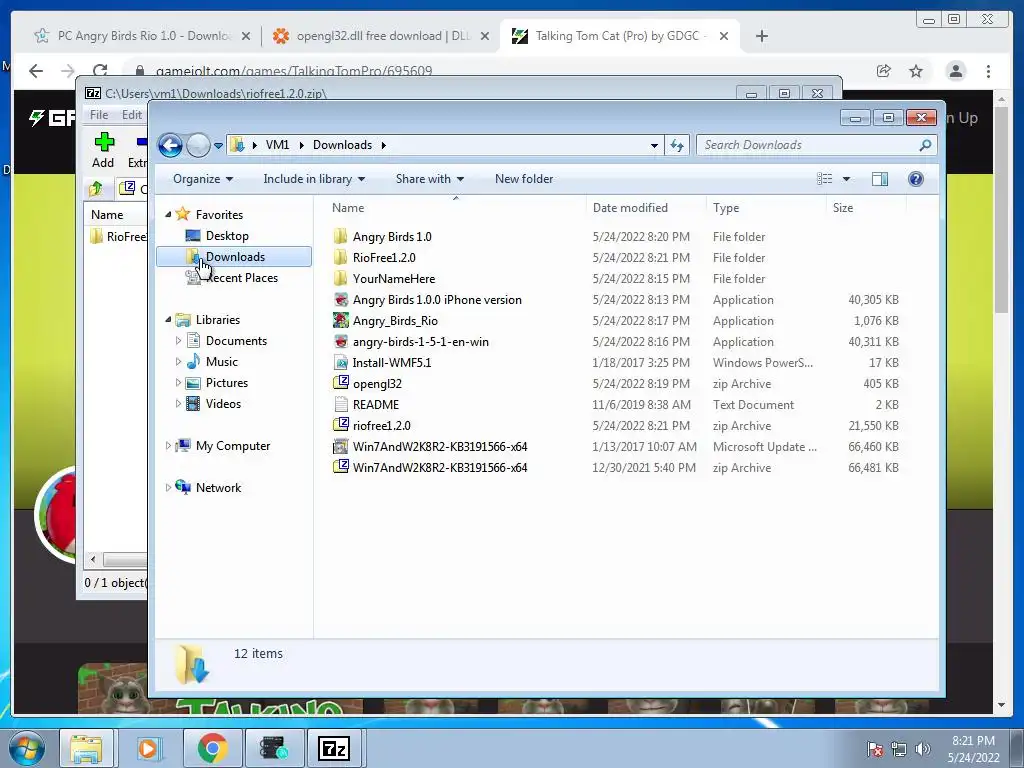The width and height of the screenshot is (1024, 768).
Task: Open the 7-Zip File menu
Action: 99,115
